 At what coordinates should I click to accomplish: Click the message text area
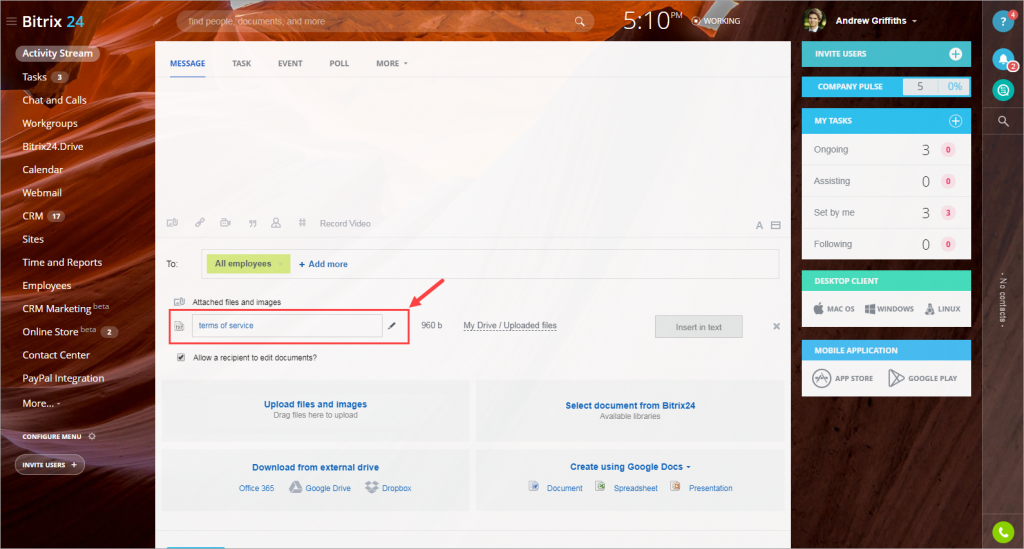coord(473,144)
